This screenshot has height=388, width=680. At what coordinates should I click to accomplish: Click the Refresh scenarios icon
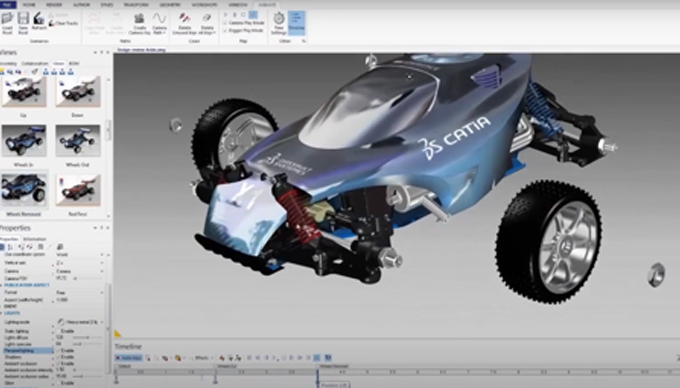tap(39, 21)
